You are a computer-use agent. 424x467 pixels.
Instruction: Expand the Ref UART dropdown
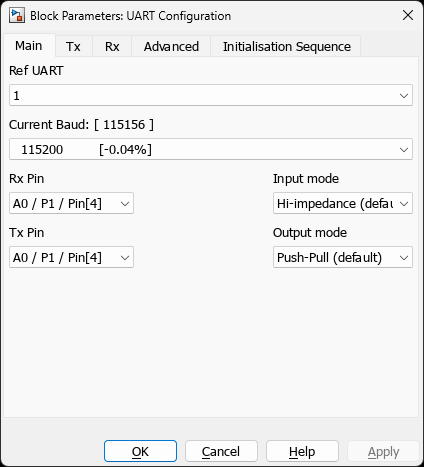211,95
